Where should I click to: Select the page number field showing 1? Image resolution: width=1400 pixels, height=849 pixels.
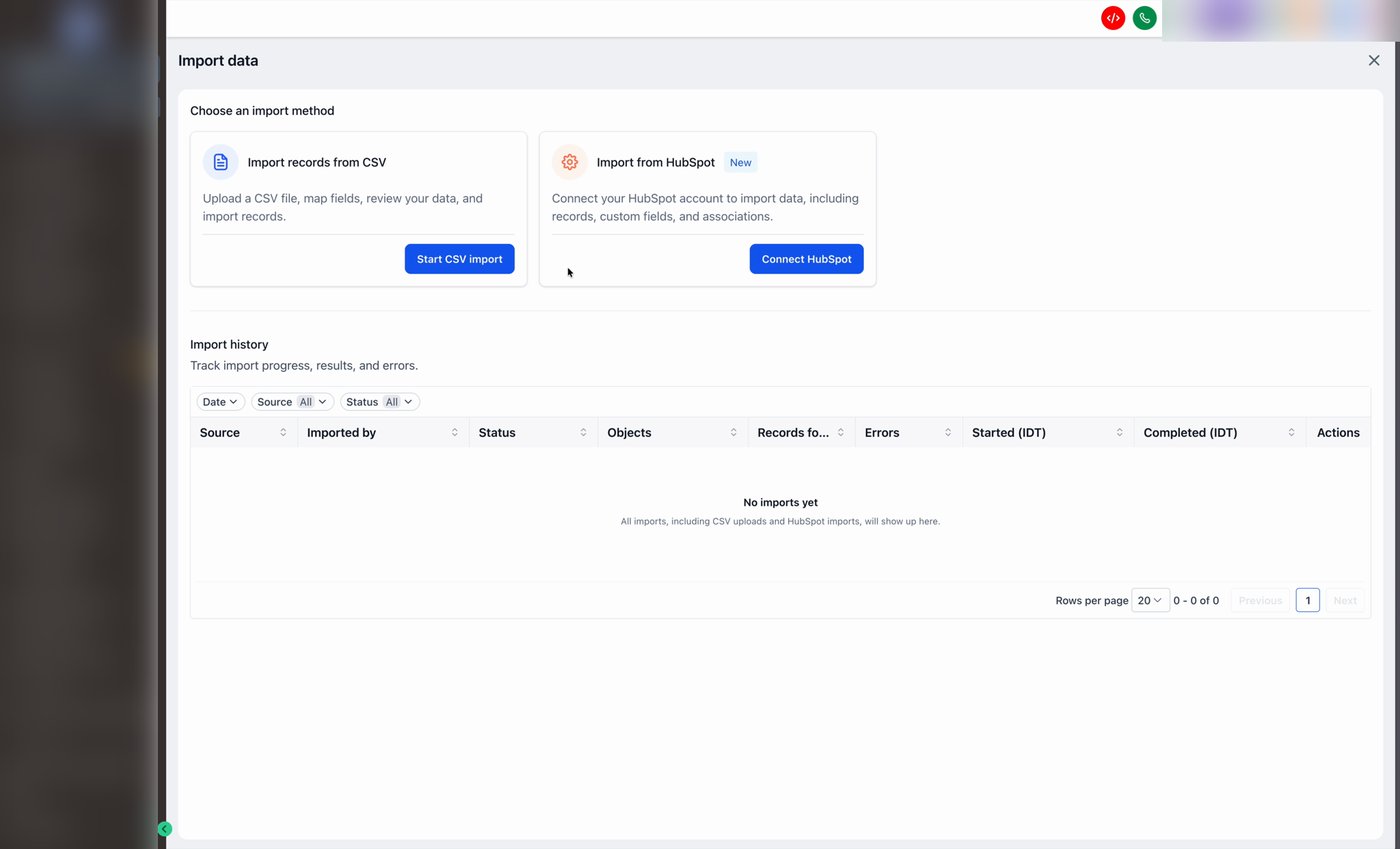pos(1307,600)
